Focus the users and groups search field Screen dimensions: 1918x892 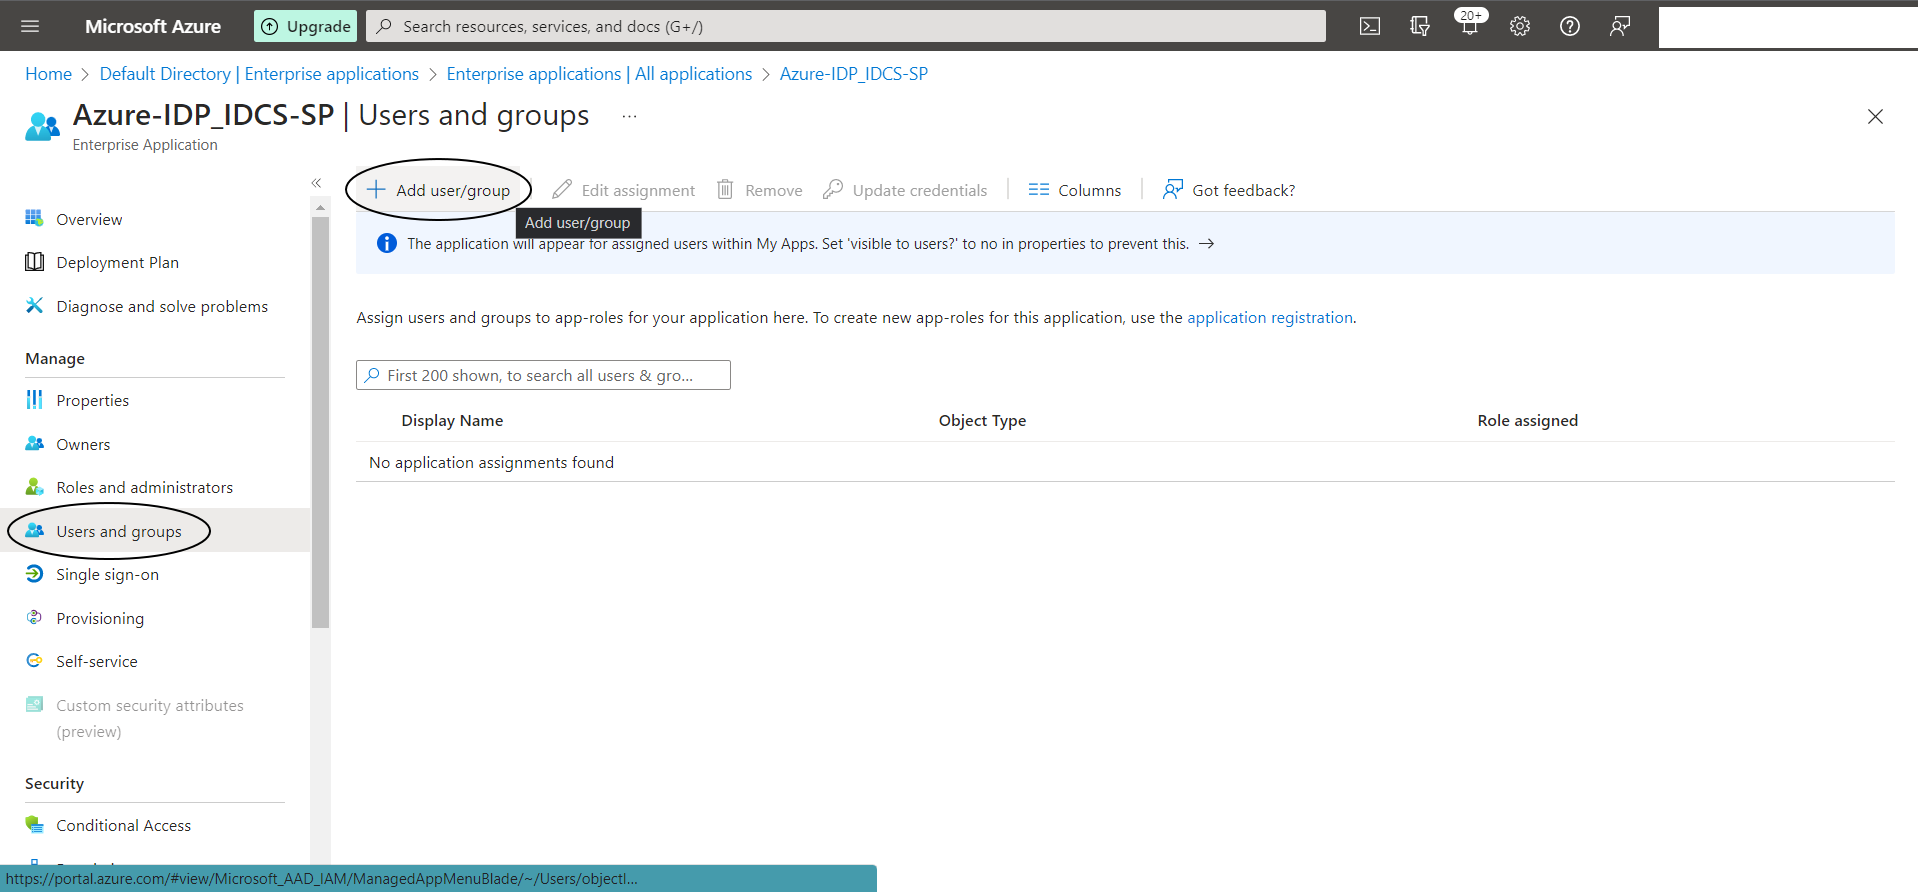tap(543, 375)
